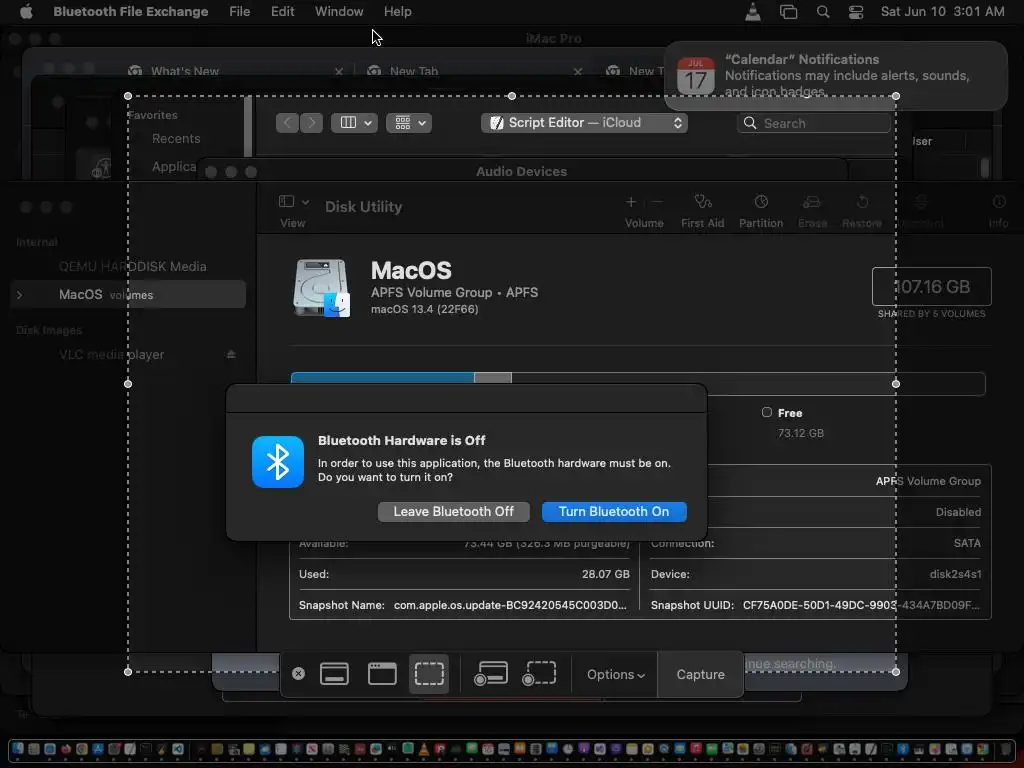Screen dimensions: 1024x768
Task: Open the Finder group-by grid dropdown
Action: tap(409, 123)
